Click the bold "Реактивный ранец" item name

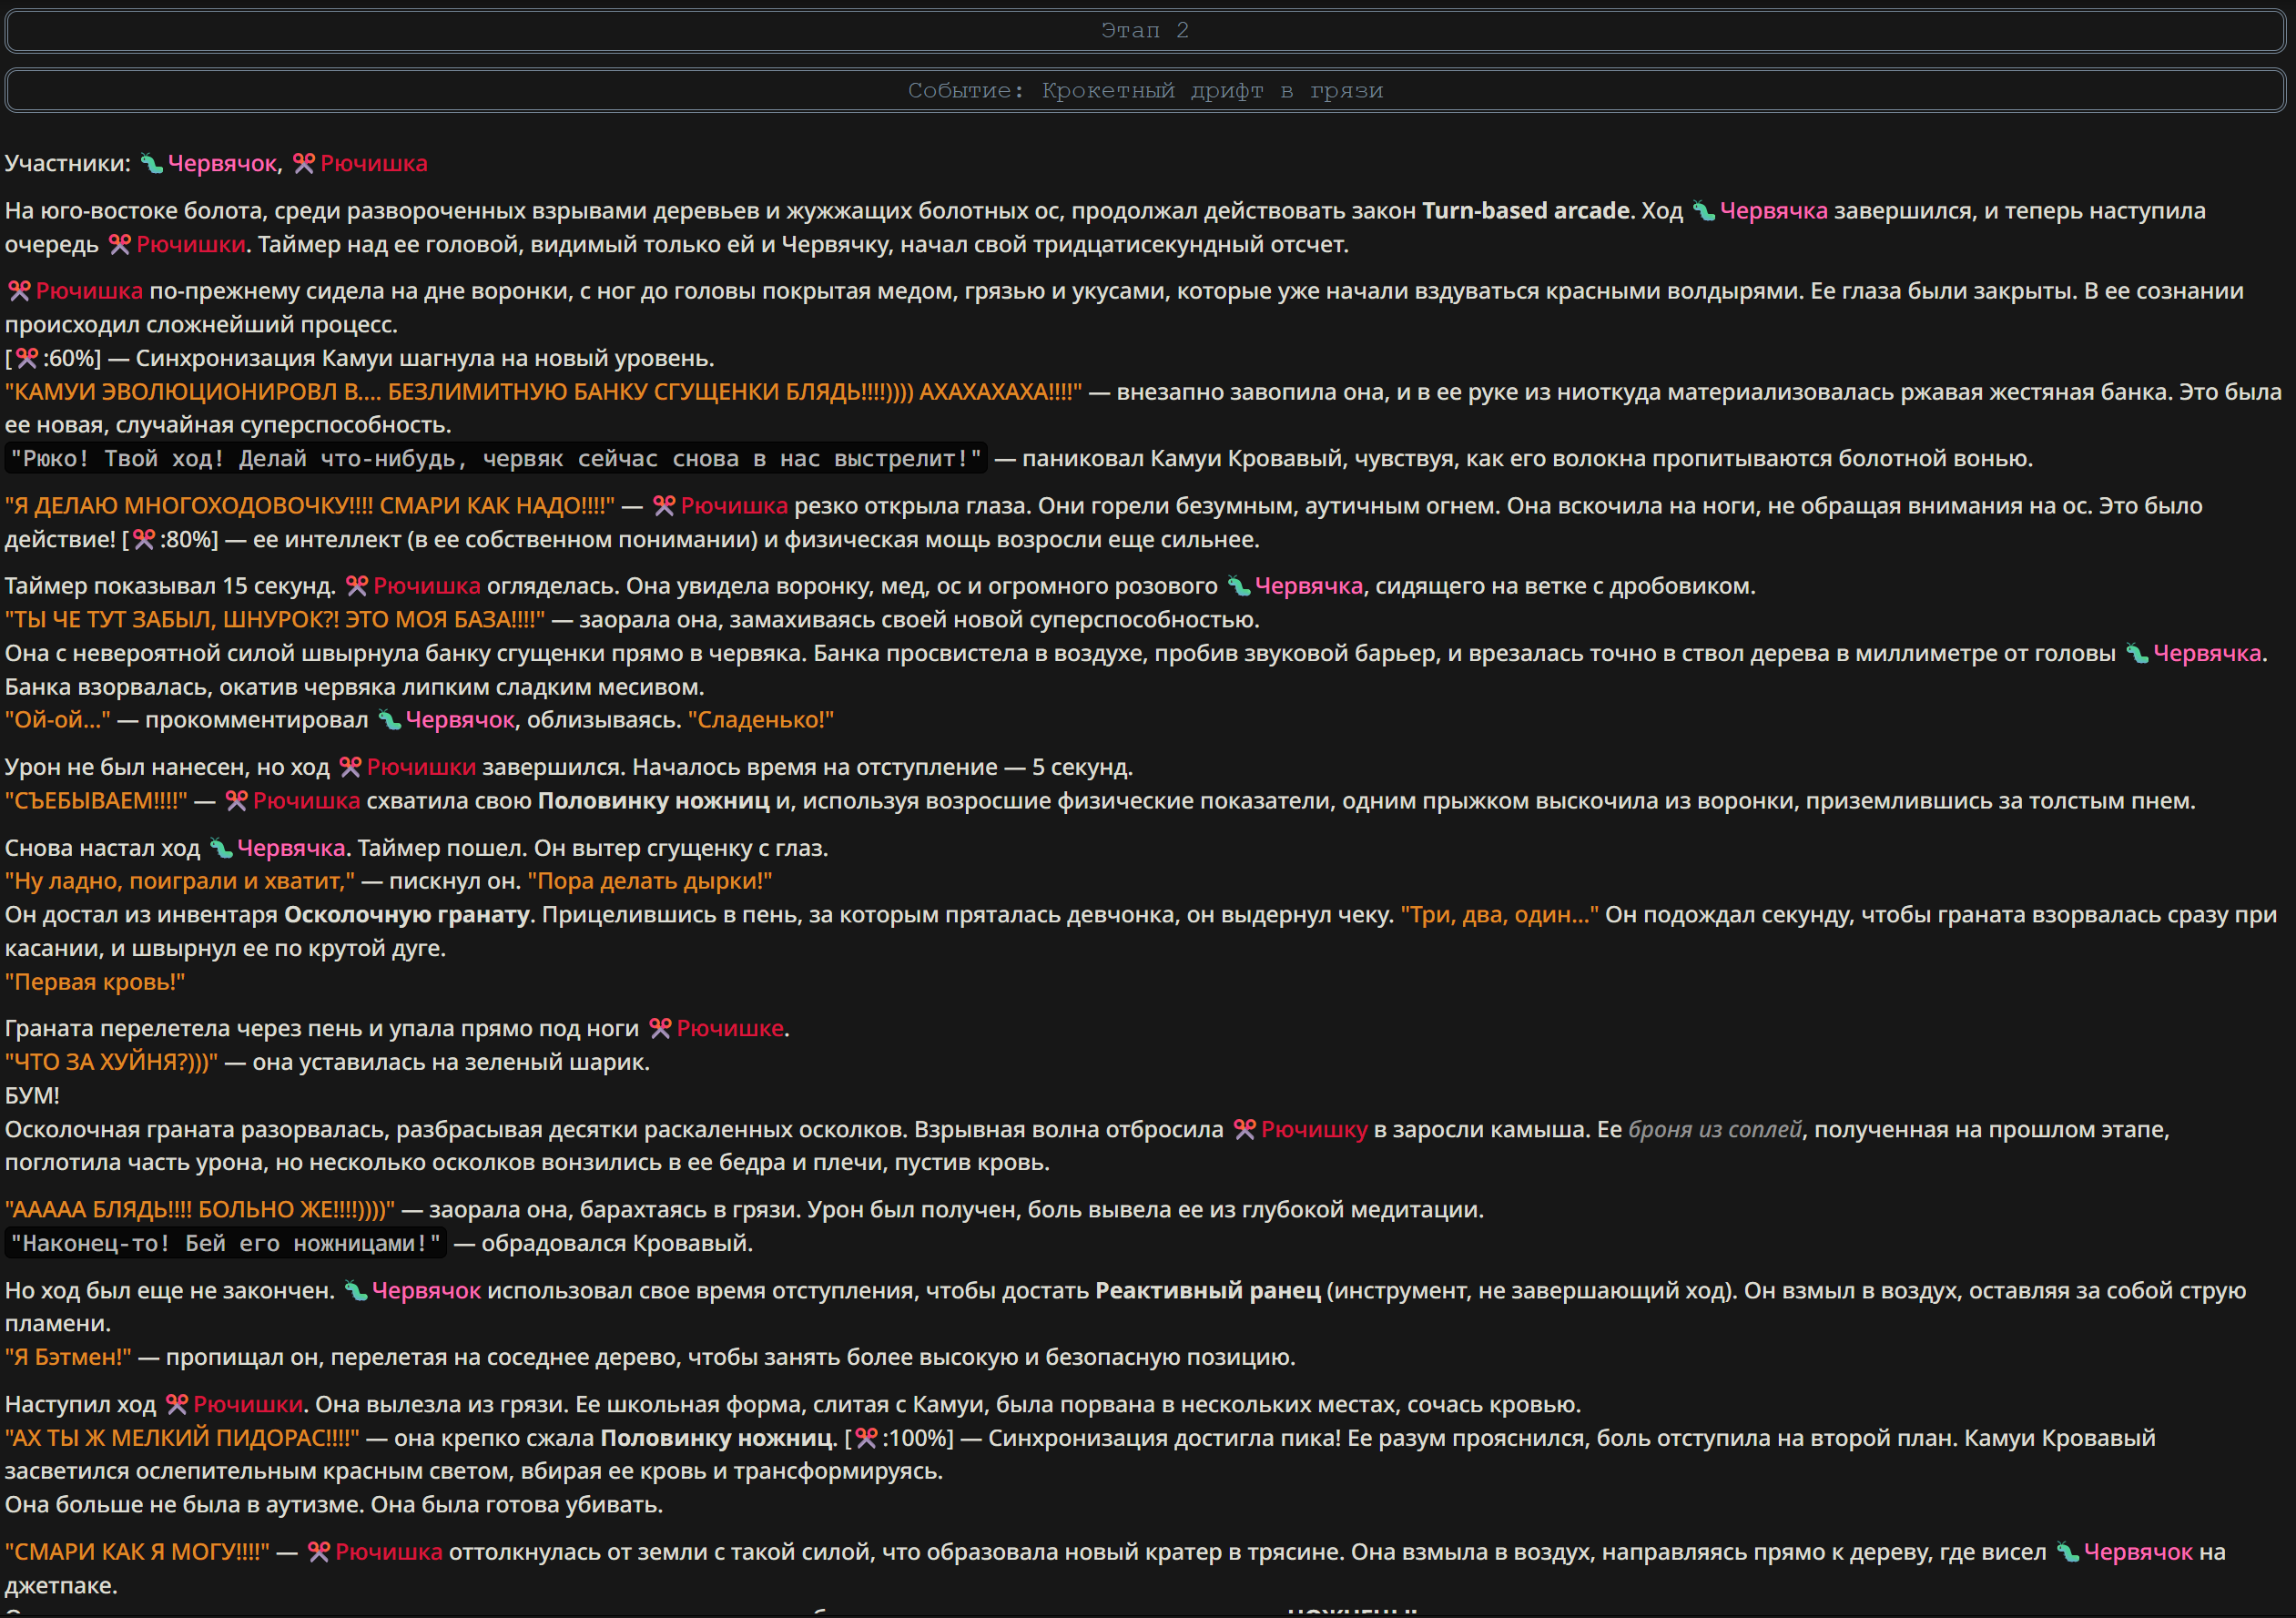point(1207,1291)
